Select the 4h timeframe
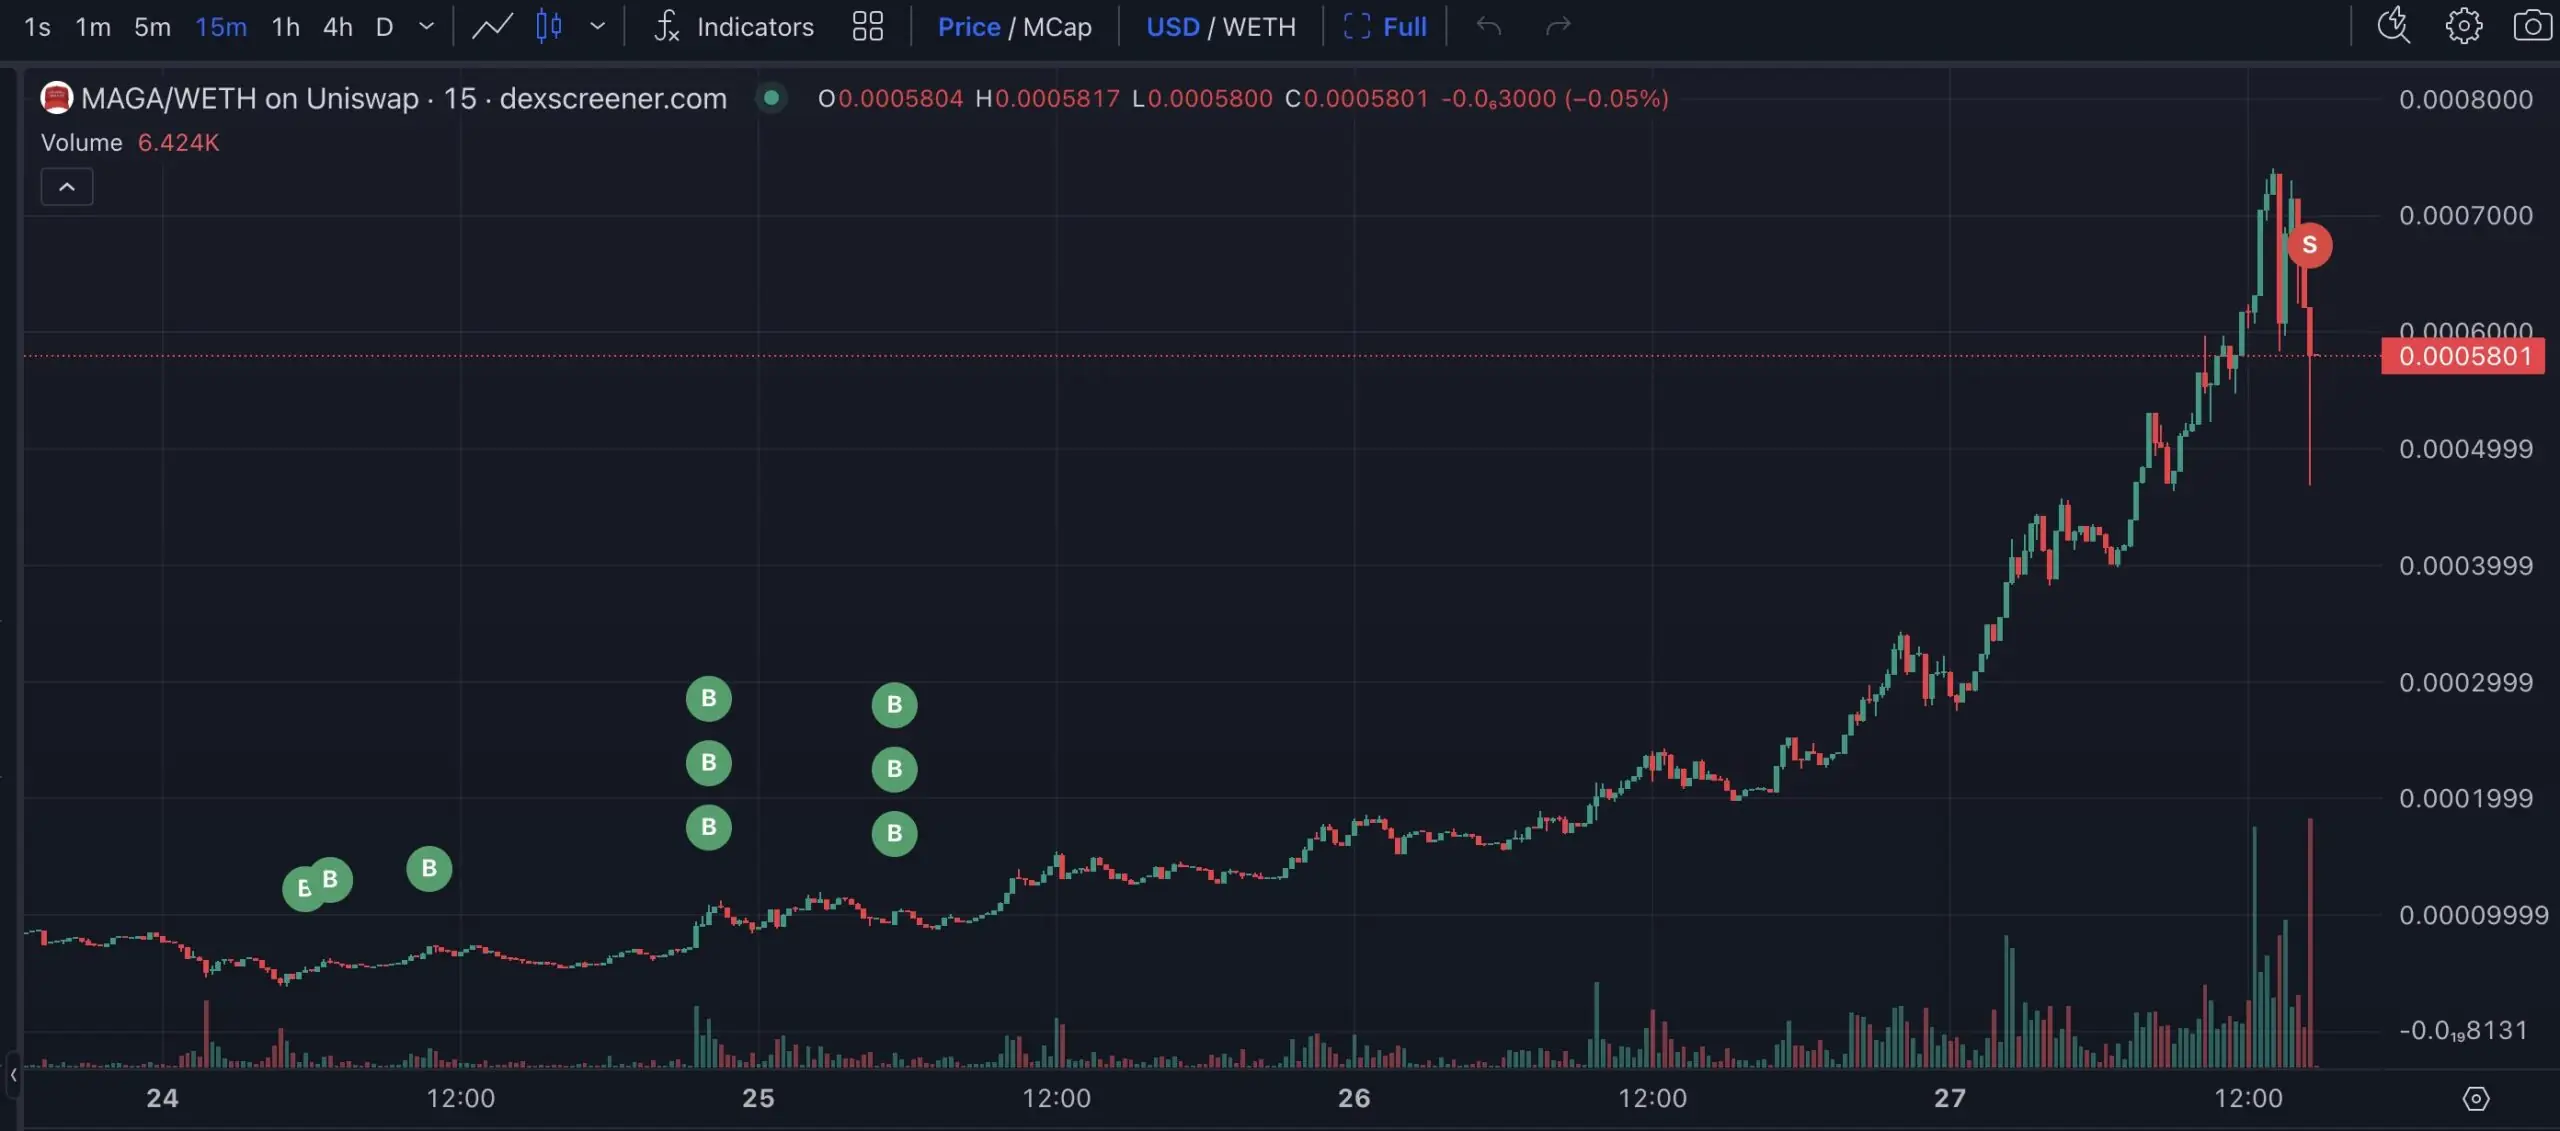2560x1131 pixels. coord(337,27)
